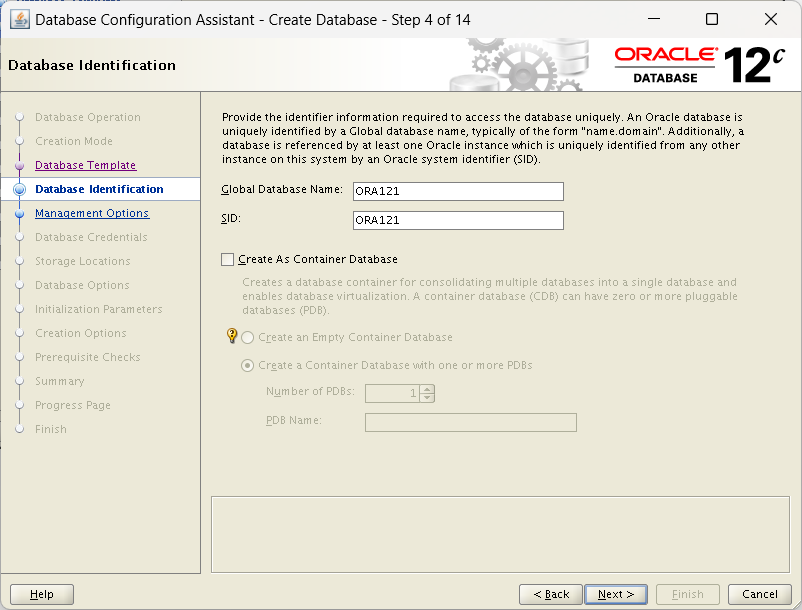This screenshot has width=802, height=610.
Task: Select Create an Empty Container Database radio
Action: 248,337
